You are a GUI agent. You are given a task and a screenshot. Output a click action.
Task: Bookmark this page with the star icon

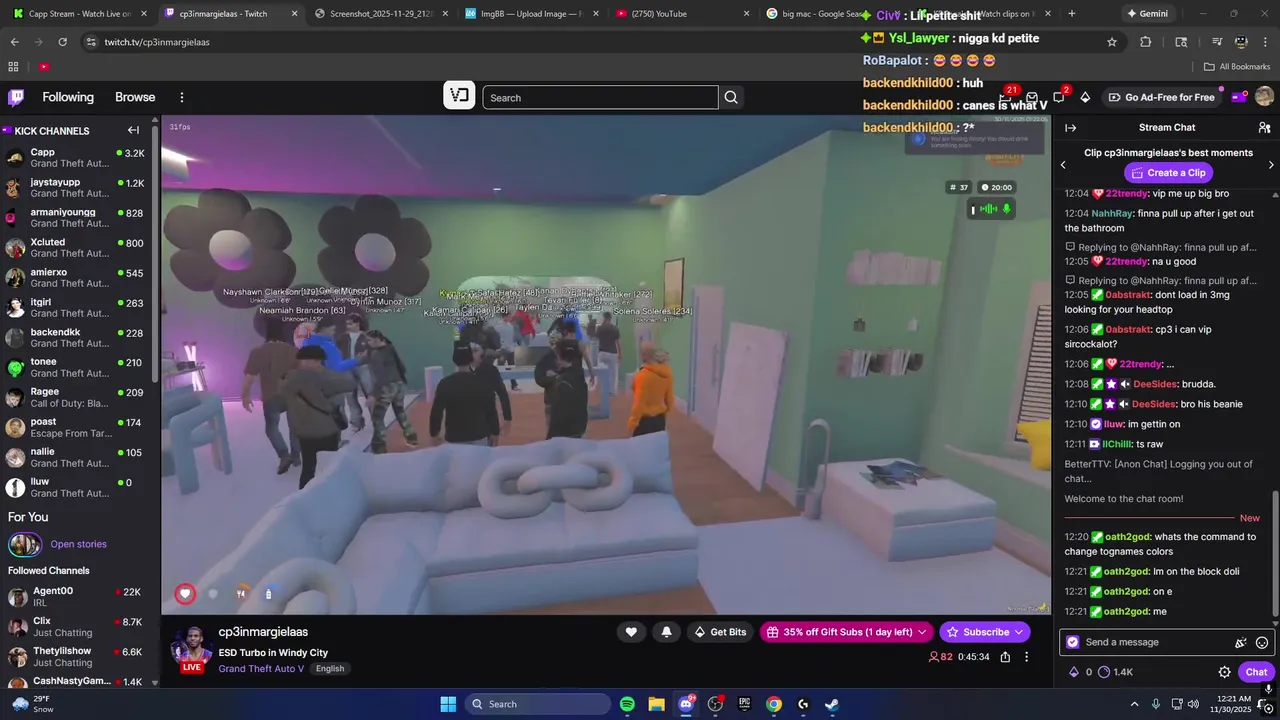point(1112,42)
